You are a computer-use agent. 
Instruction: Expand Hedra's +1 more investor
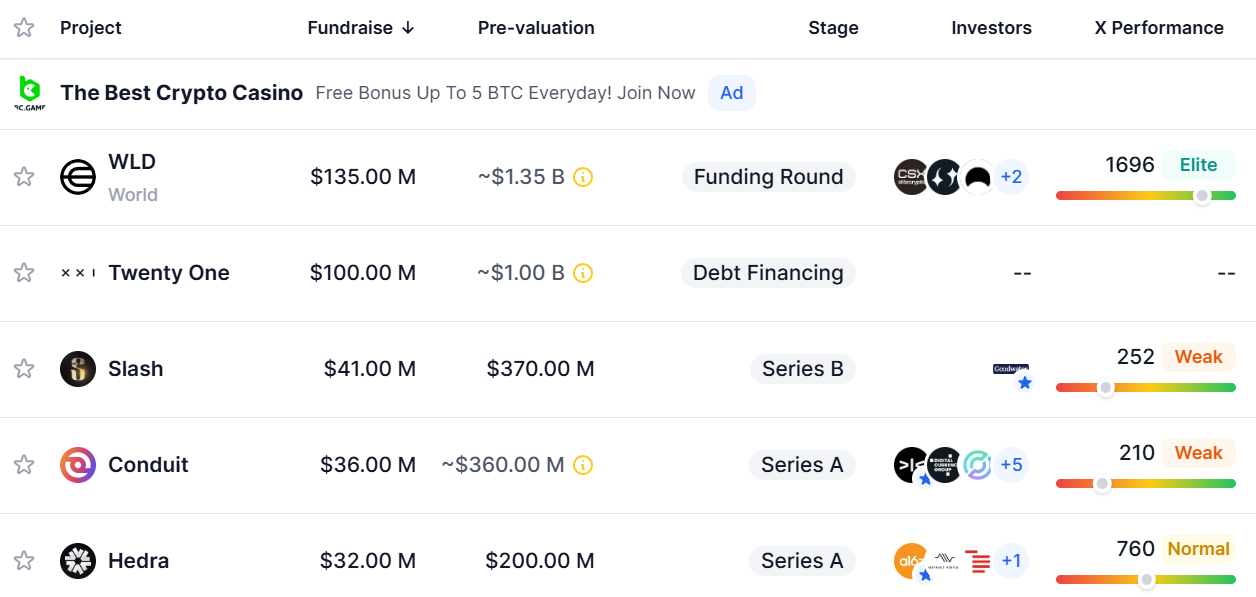click(x=1011, y=561)
